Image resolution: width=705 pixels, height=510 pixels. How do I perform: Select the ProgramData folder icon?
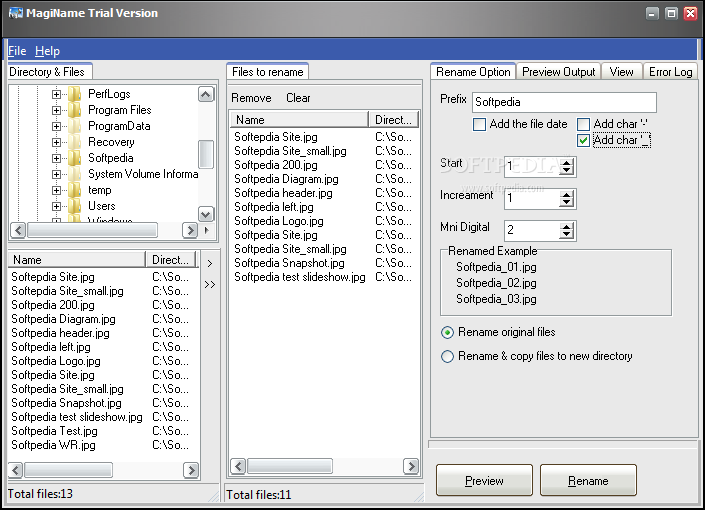pyautogui.click(x=75, y=126)
